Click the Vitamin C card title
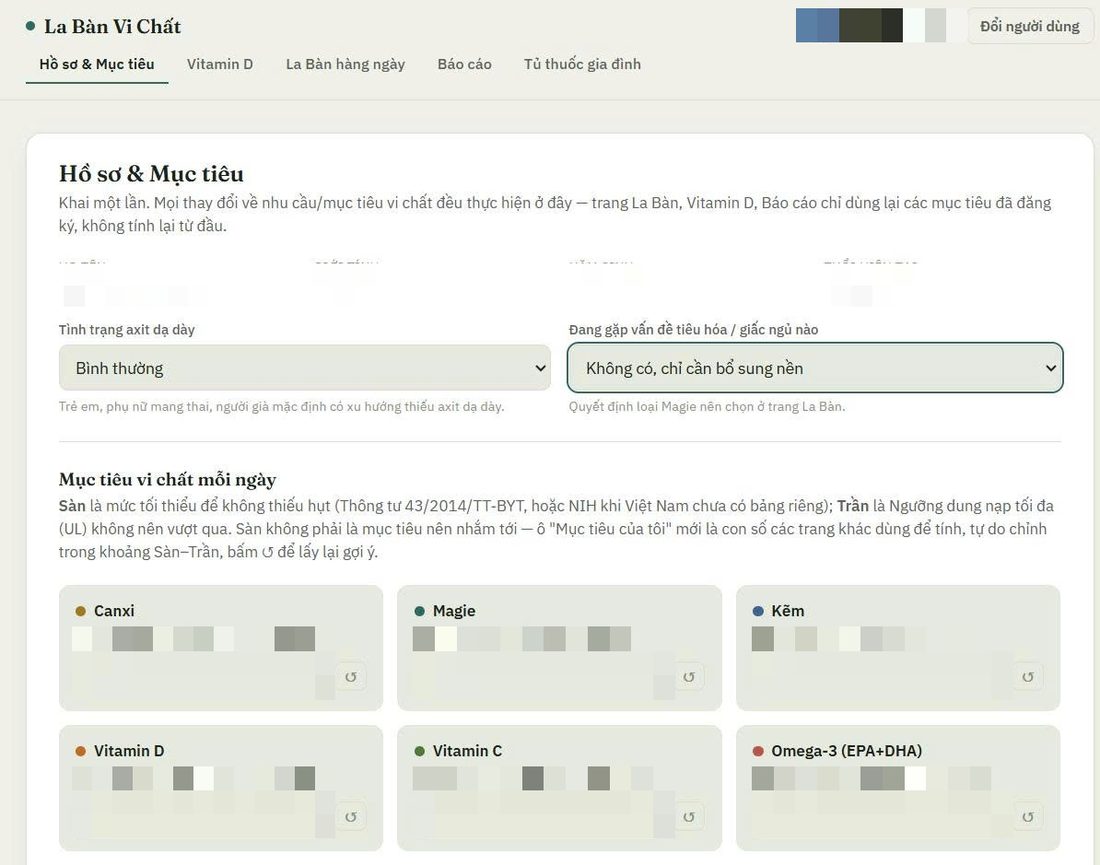 coord(467,751)
